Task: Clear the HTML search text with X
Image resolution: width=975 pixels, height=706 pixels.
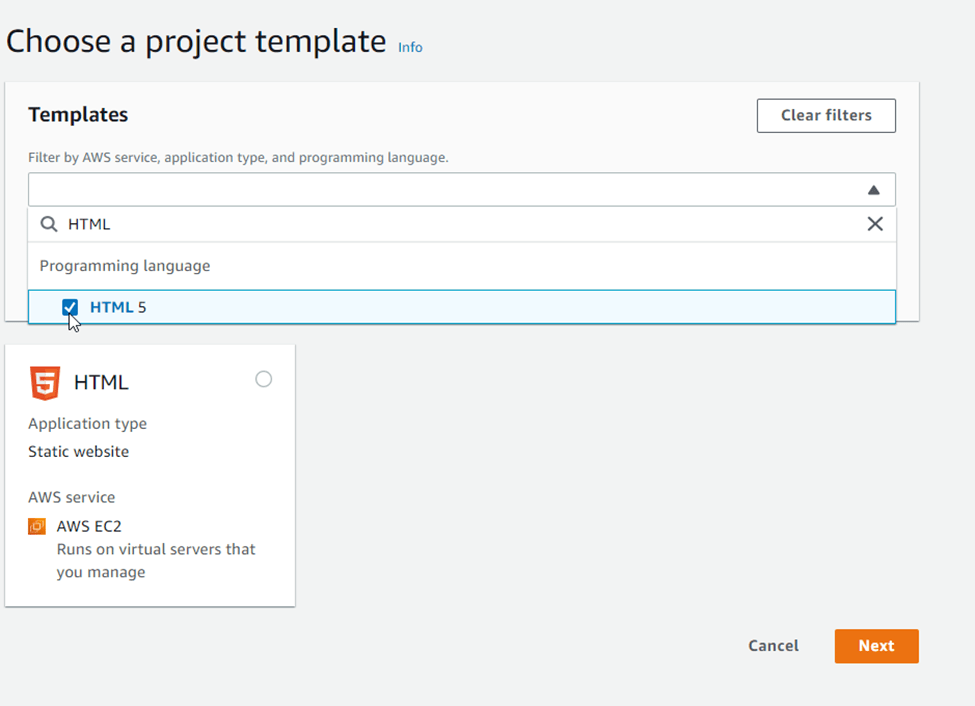Action: click(875, 224)
